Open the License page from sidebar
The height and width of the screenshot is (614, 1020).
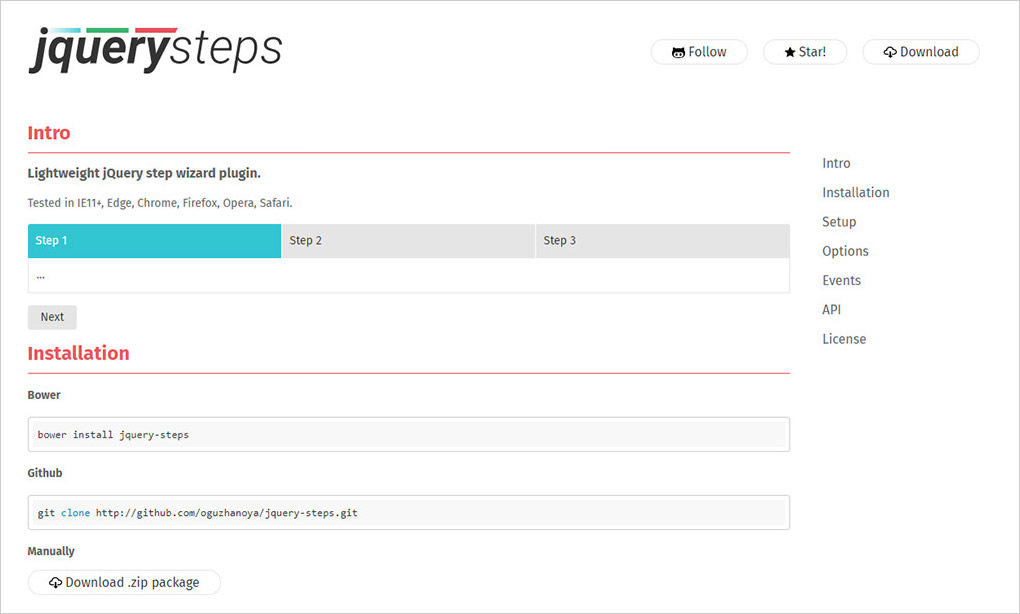point(844,338)
